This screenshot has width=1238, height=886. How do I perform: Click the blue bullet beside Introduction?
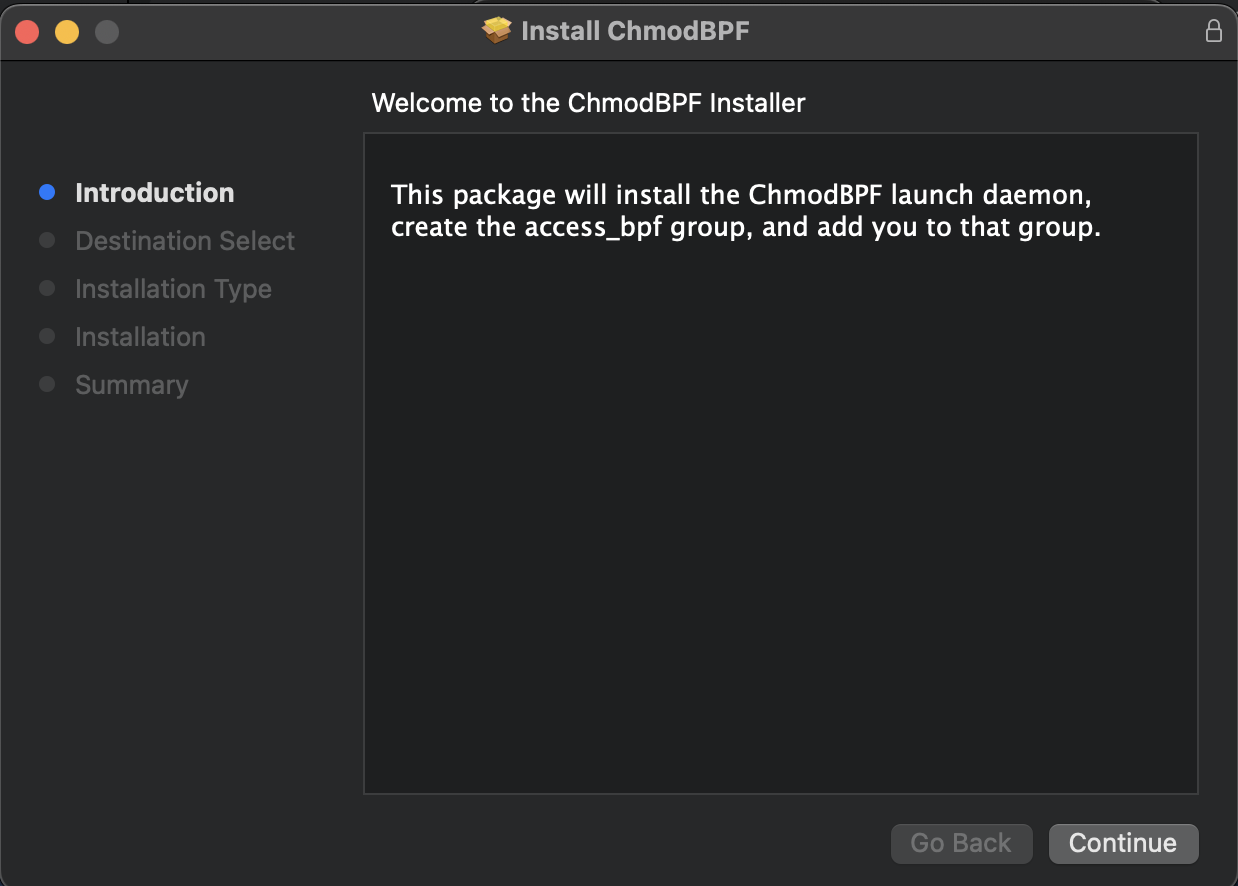(47, 193)
